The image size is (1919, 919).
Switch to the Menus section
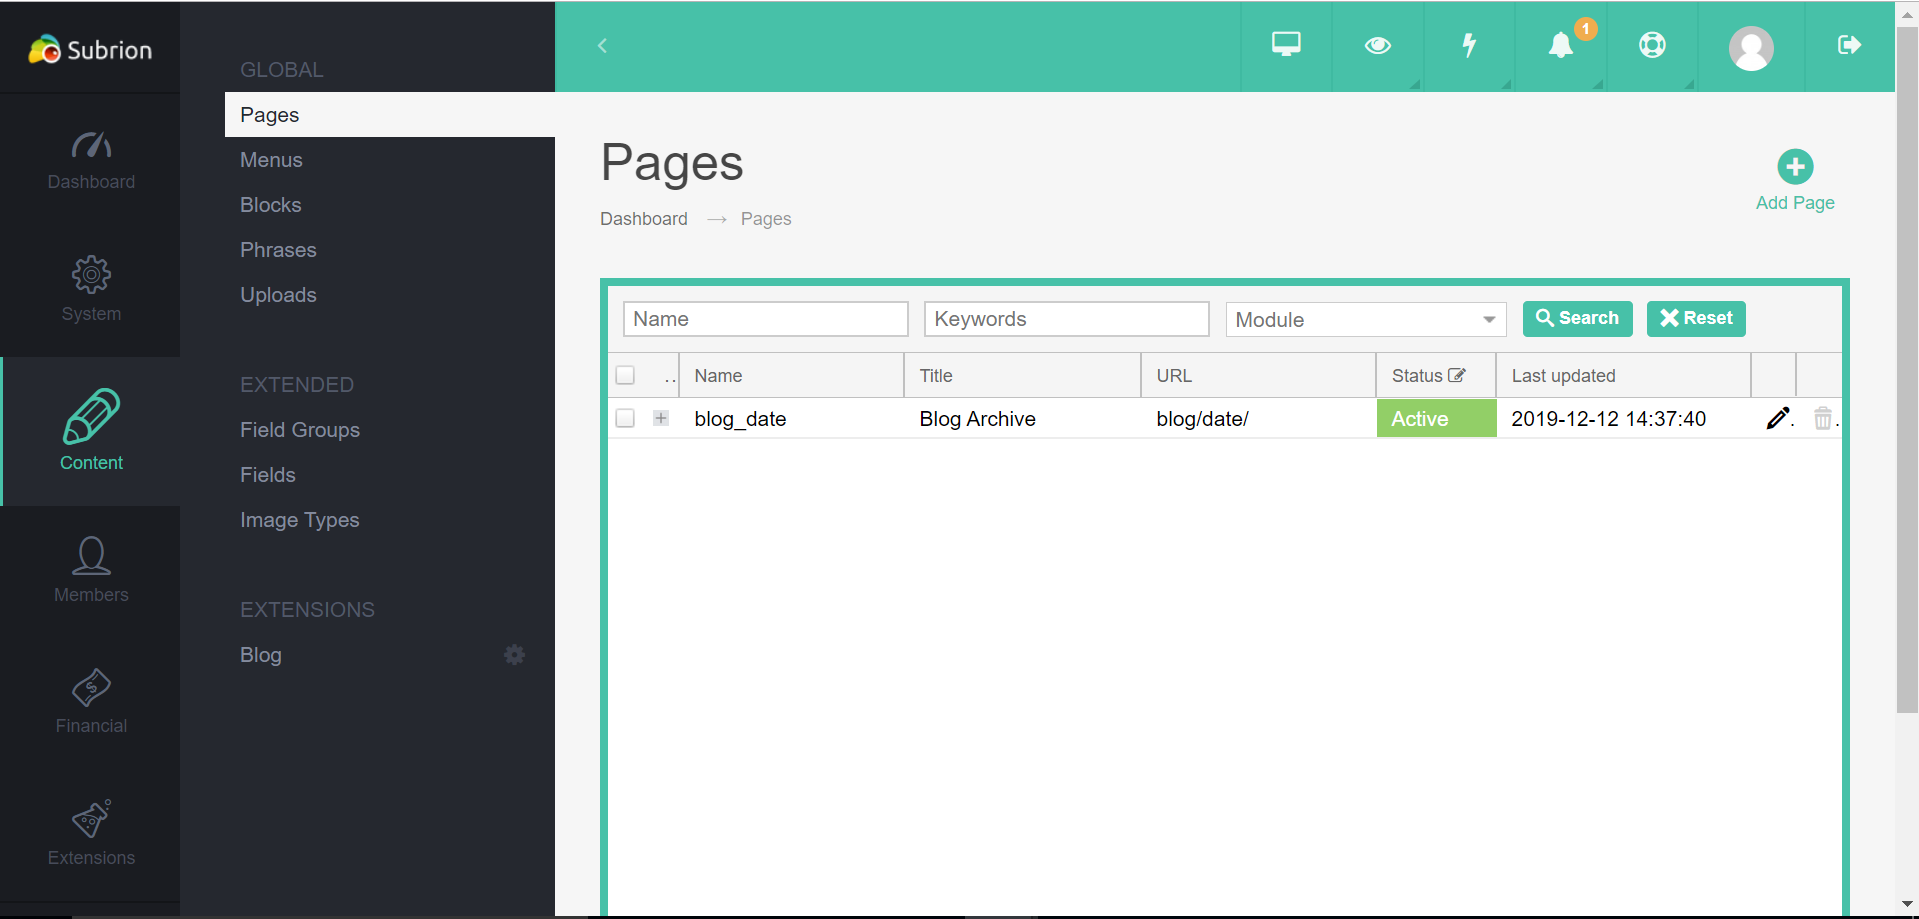click(271, 159)
